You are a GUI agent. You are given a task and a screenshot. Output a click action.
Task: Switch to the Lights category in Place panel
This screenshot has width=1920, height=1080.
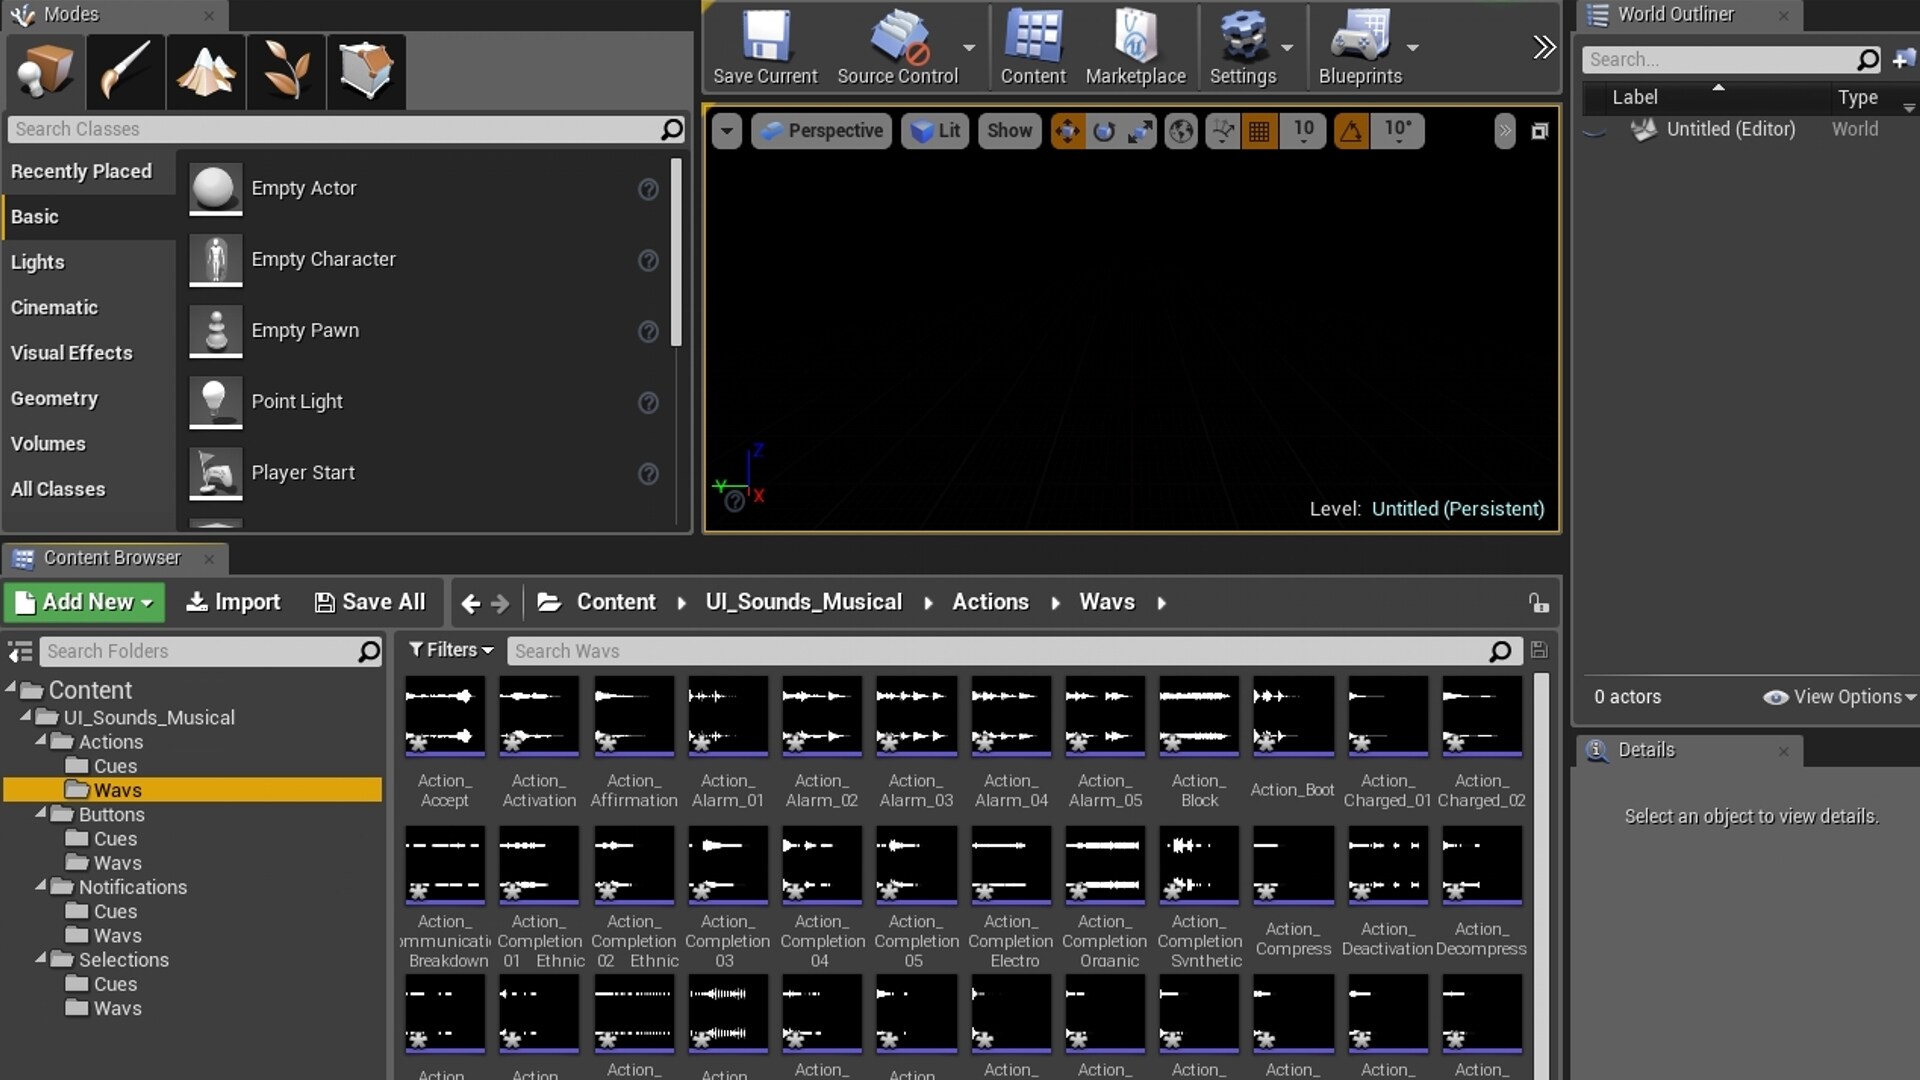click(x=38, y=261)
